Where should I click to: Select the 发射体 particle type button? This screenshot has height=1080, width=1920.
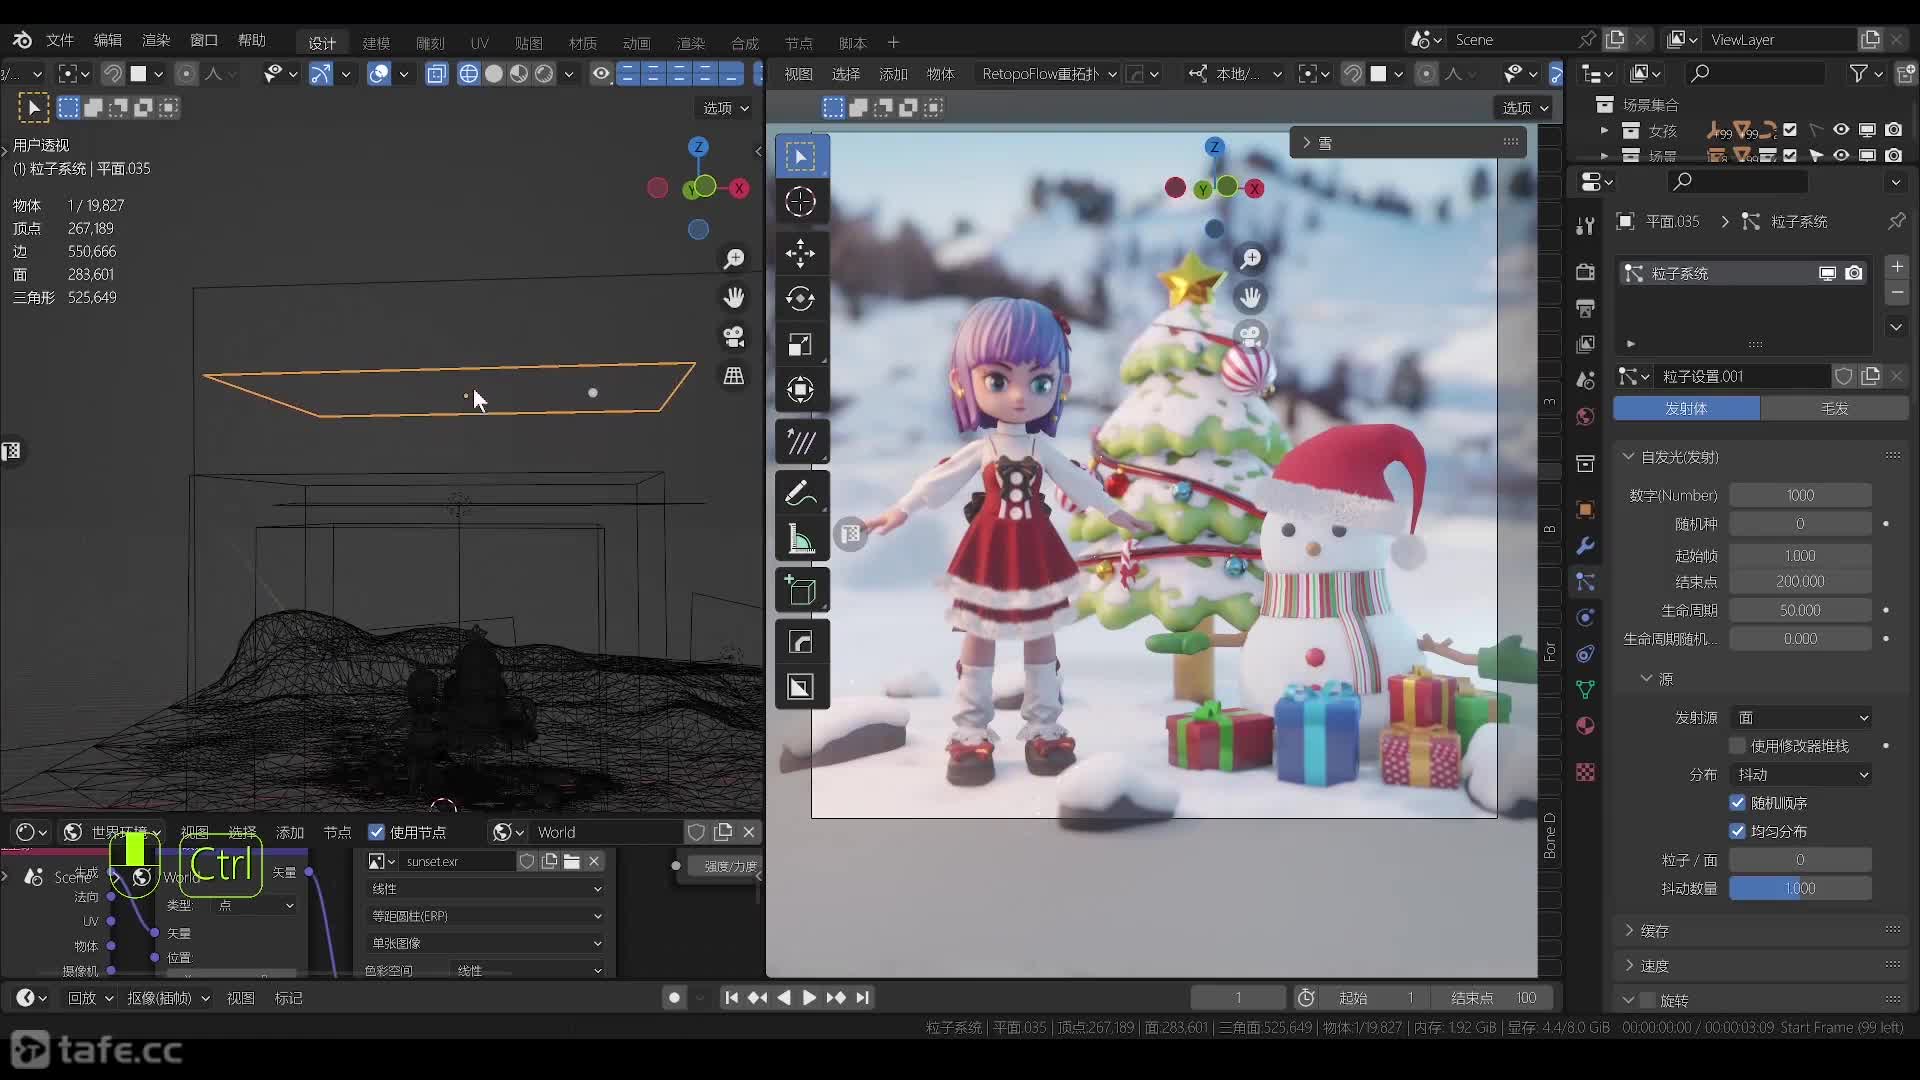coord(1686,408)
